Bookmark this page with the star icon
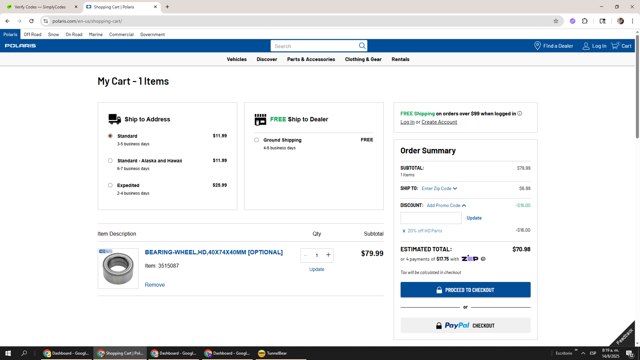The width and height of the screenshot is (640, 360). (x=556, y=21)
